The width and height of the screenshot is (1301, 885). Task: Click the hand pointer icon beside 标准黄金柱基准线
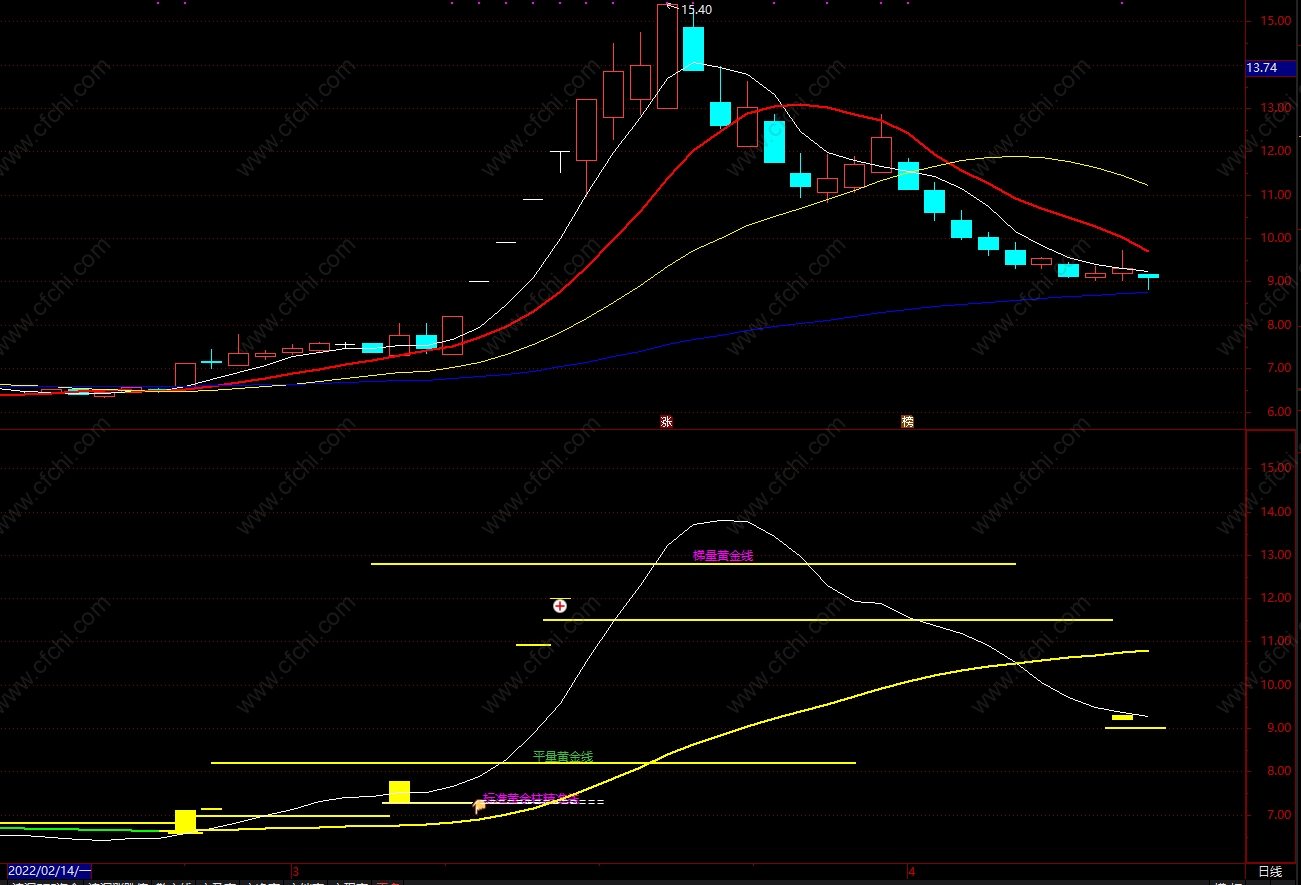pos(479,804)
